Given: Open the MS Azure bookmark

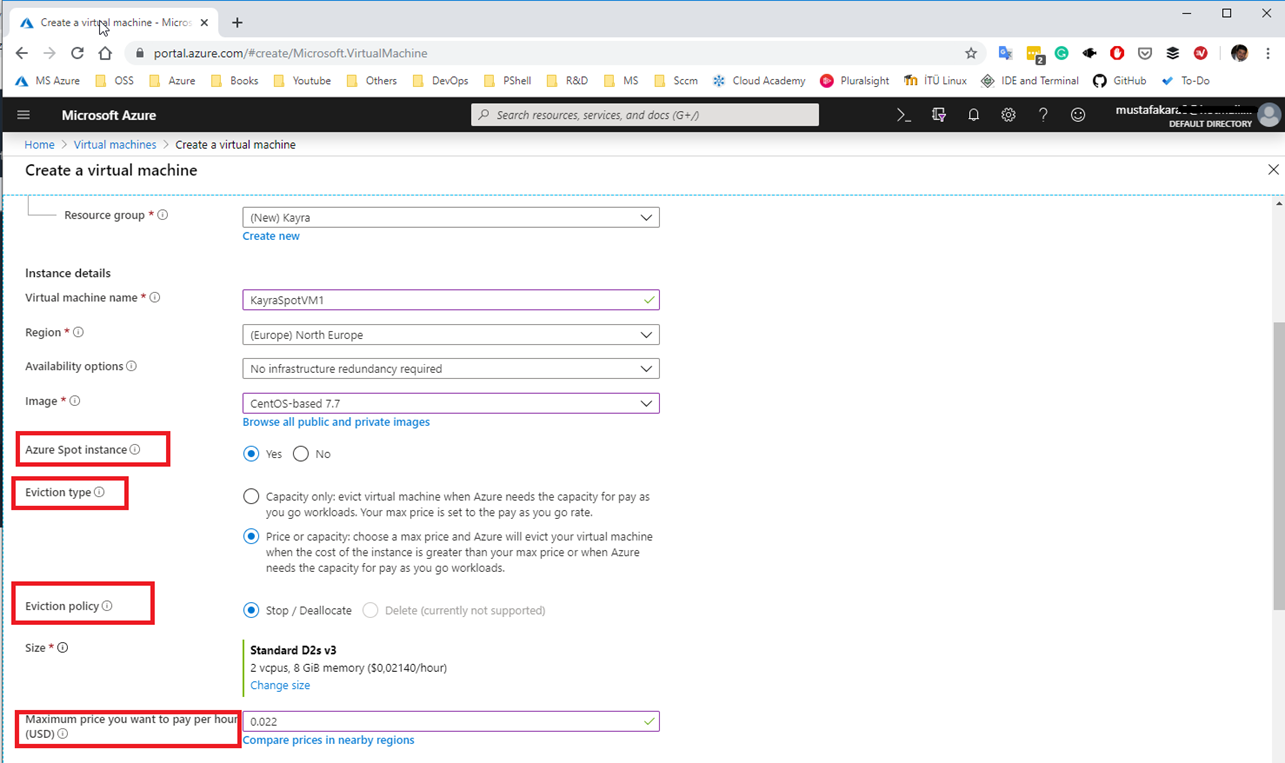Looking at the screenshot, I should coord(48,81).
